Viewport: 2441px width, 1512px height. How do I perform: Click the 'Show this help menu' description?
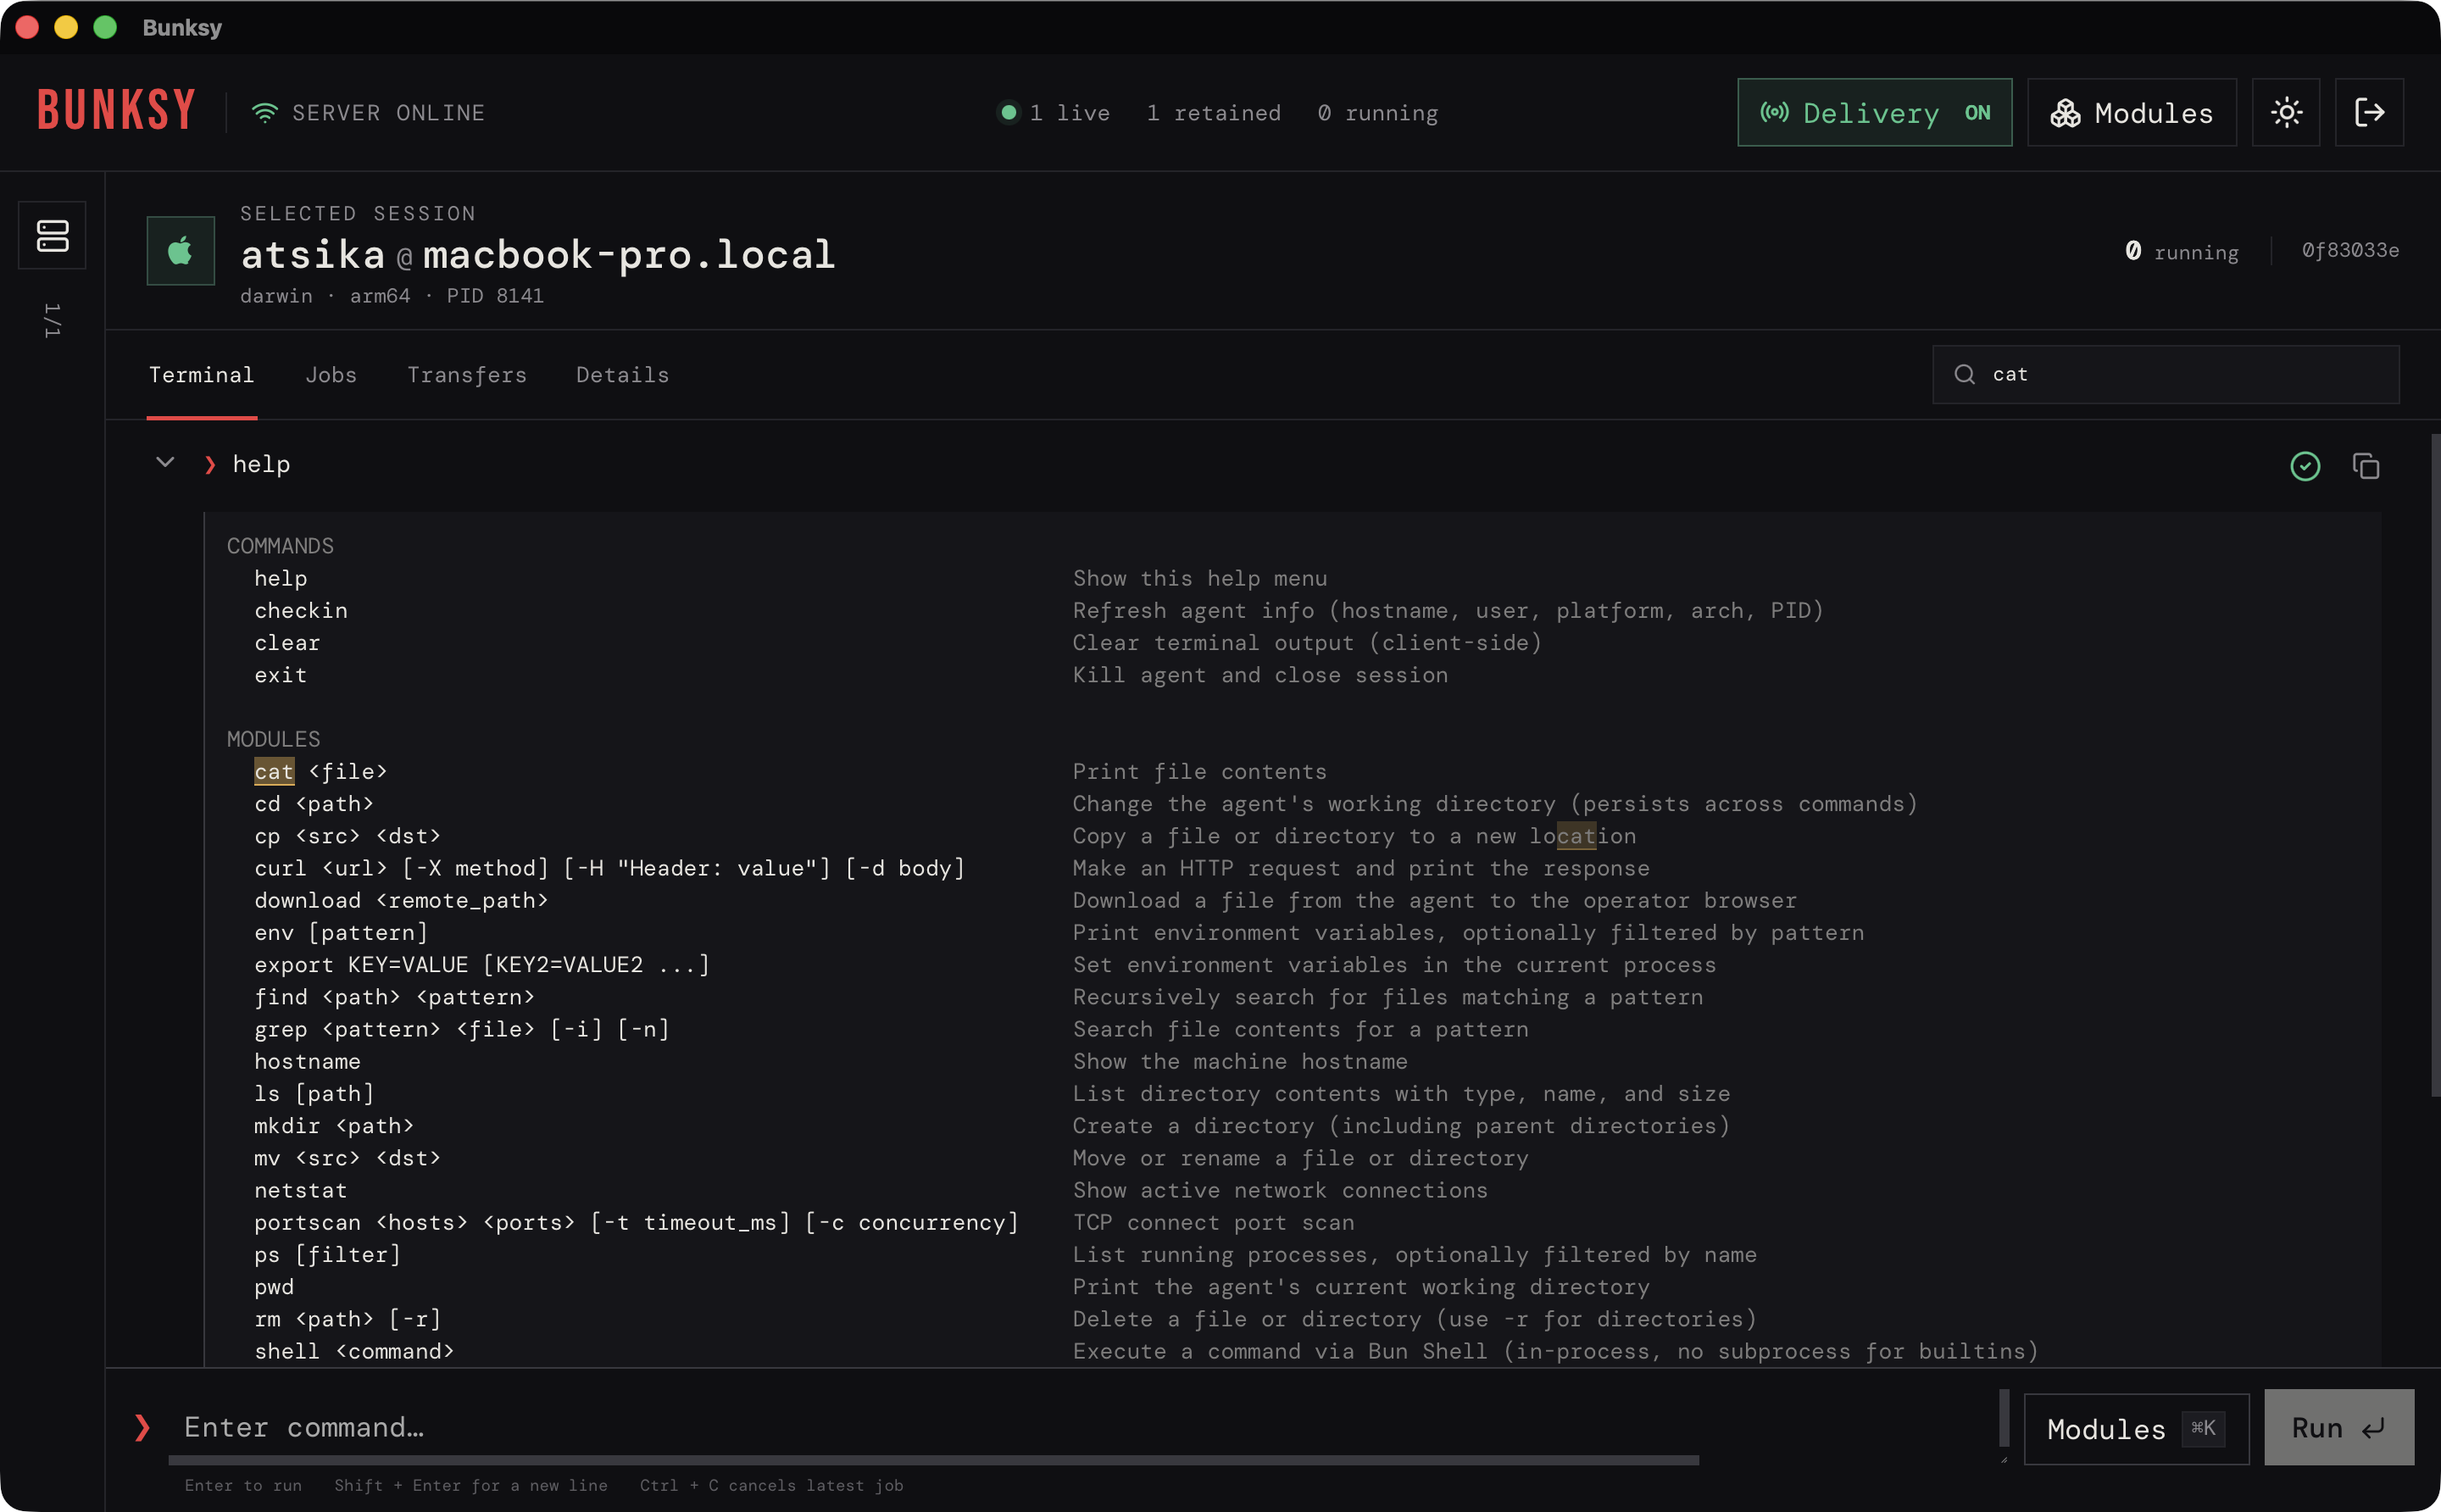(x=1200, y=578)
